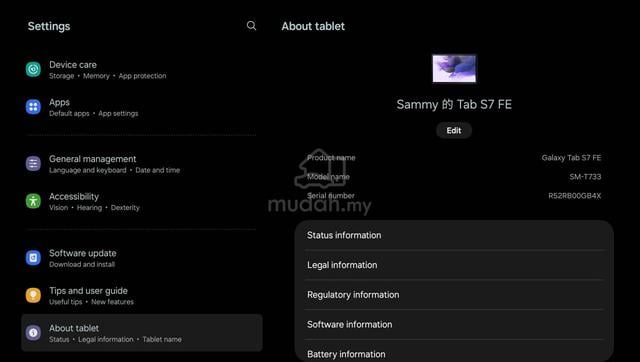Click the tablet preview thumbnail image
This screenshot has height=362, width=640.
(454, 69)
